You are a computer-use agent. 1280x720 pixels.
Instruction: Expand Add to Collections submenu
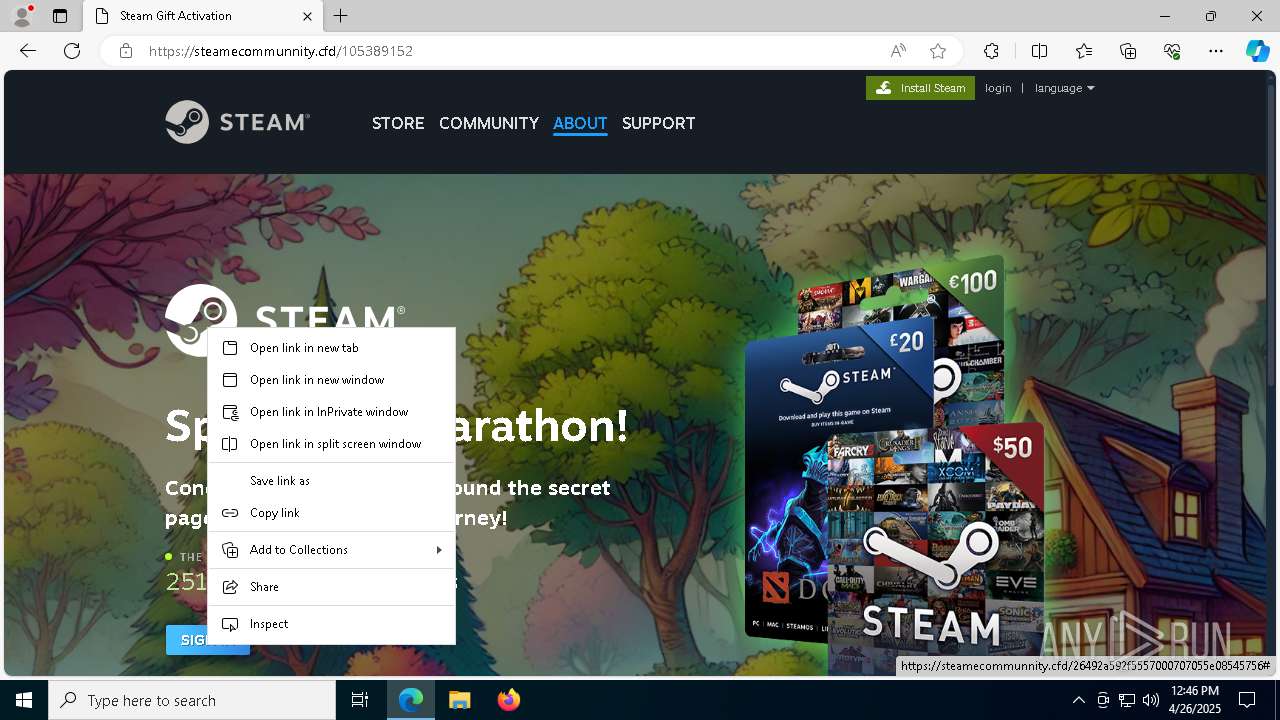coord(331,550)
